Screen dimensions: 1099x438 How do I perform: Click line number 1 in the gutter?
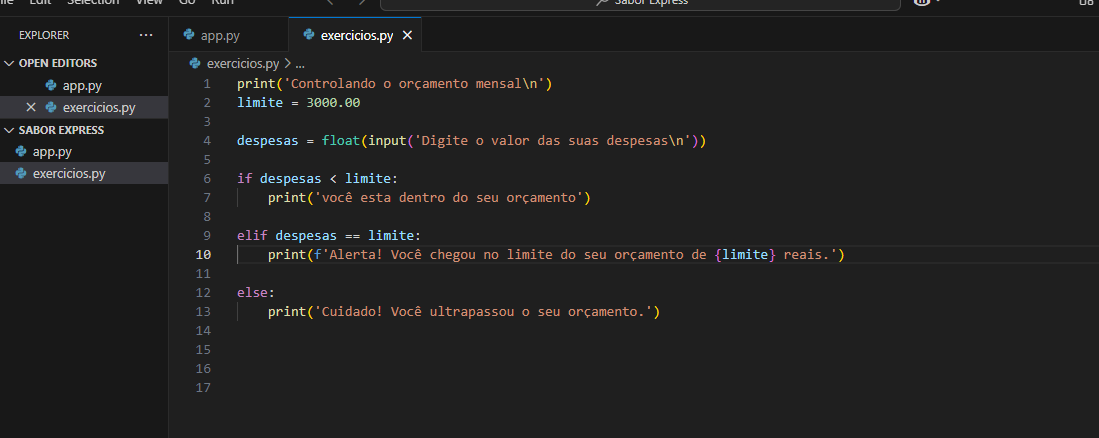coord(206,84)
